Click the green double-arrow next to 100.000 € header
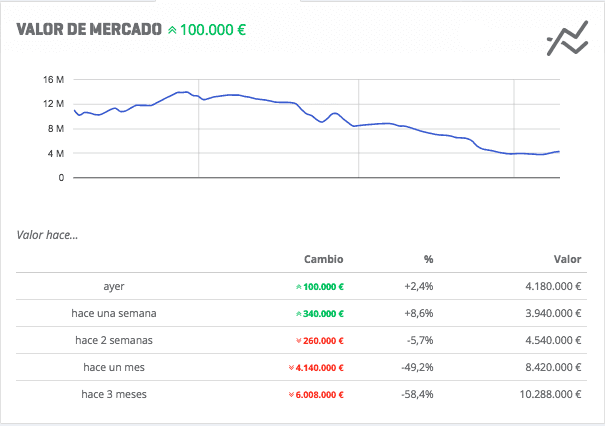Image resolution: width=605 pixels, height=426 pixels. click(172, 30)
